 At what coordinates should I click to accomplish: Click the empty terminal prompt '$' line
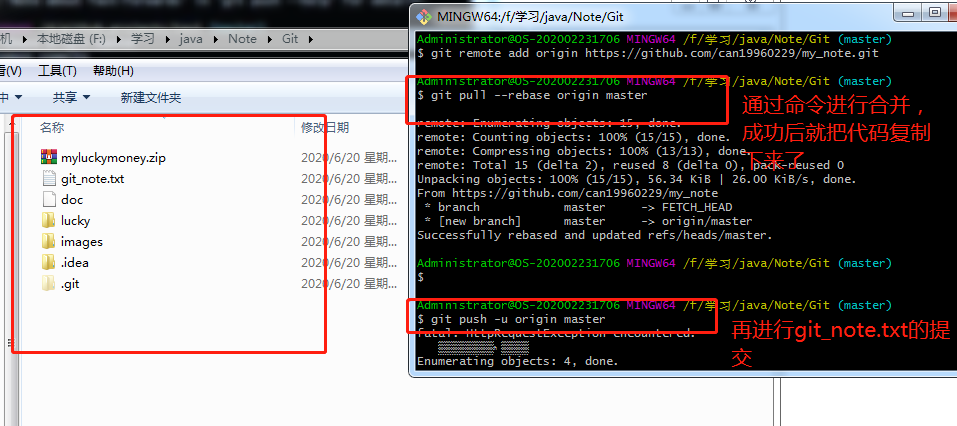click(x=421, y=277)
